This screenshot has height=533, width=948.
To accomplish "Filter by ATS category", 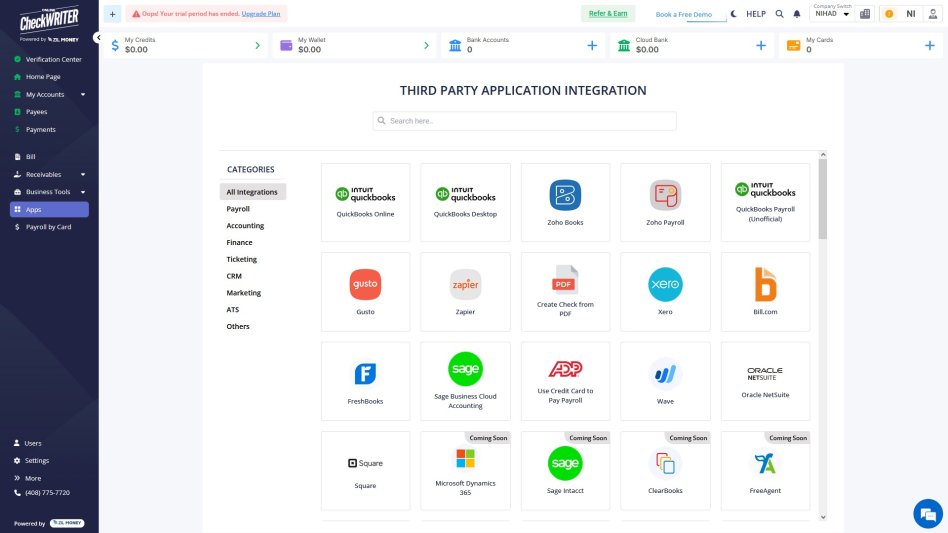I will point(233,309).
